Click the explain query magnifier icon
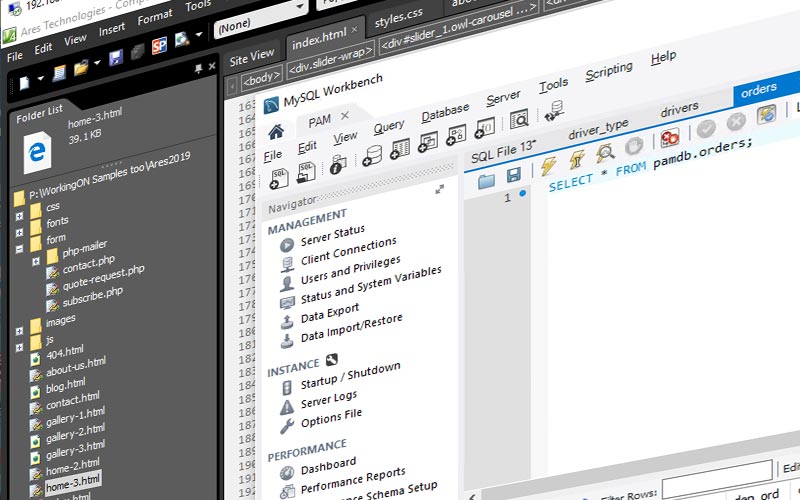Screen dimensions: 800x500 click(605, 153)
